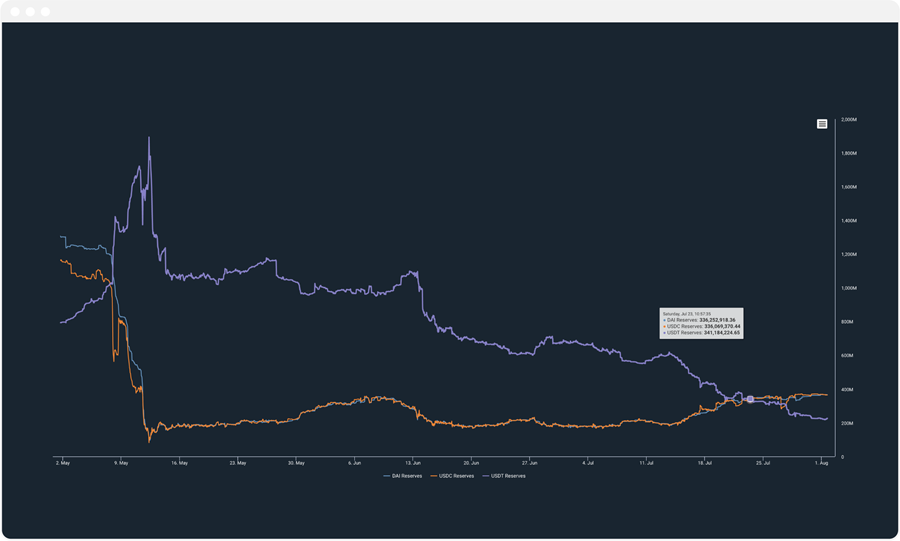Open the chart hamburger context menu

(822, 124)
